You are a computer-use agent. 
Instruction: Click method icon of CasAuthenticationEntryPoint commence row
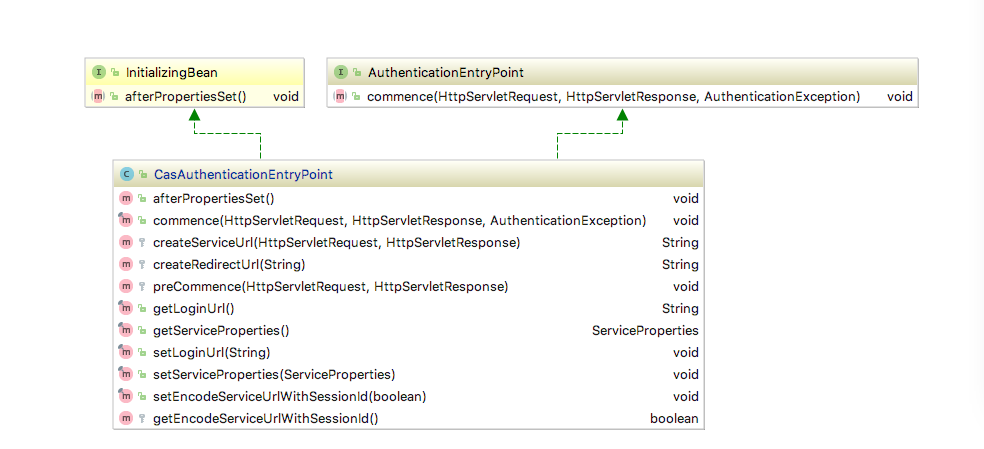click(126, 220)
